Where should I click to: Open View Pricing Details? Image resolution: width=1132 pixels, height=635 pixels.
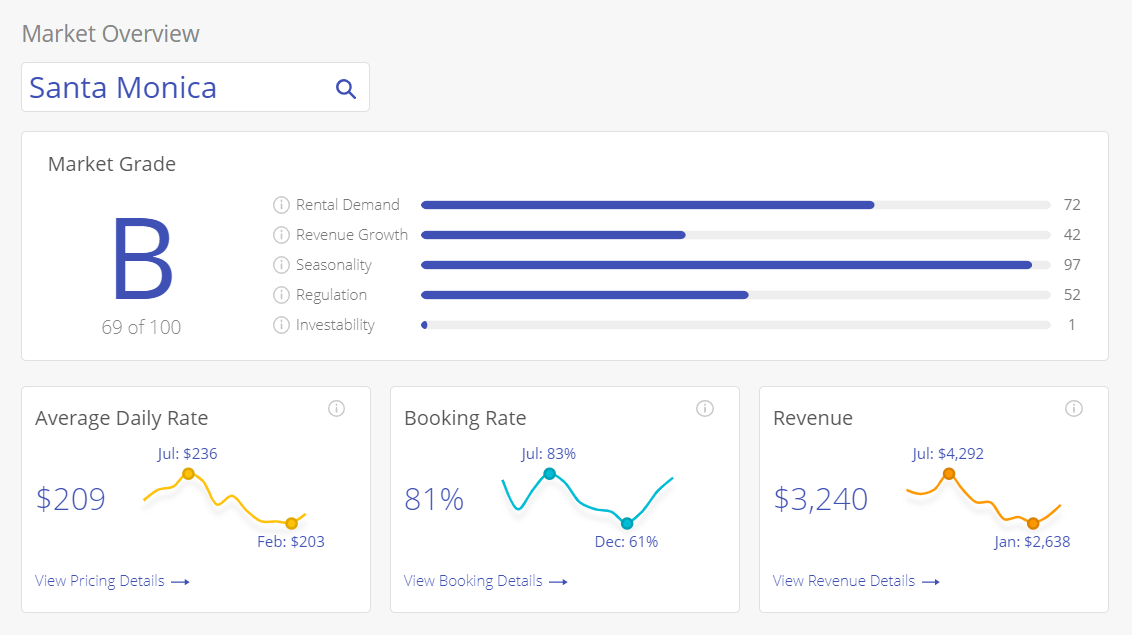100,580
